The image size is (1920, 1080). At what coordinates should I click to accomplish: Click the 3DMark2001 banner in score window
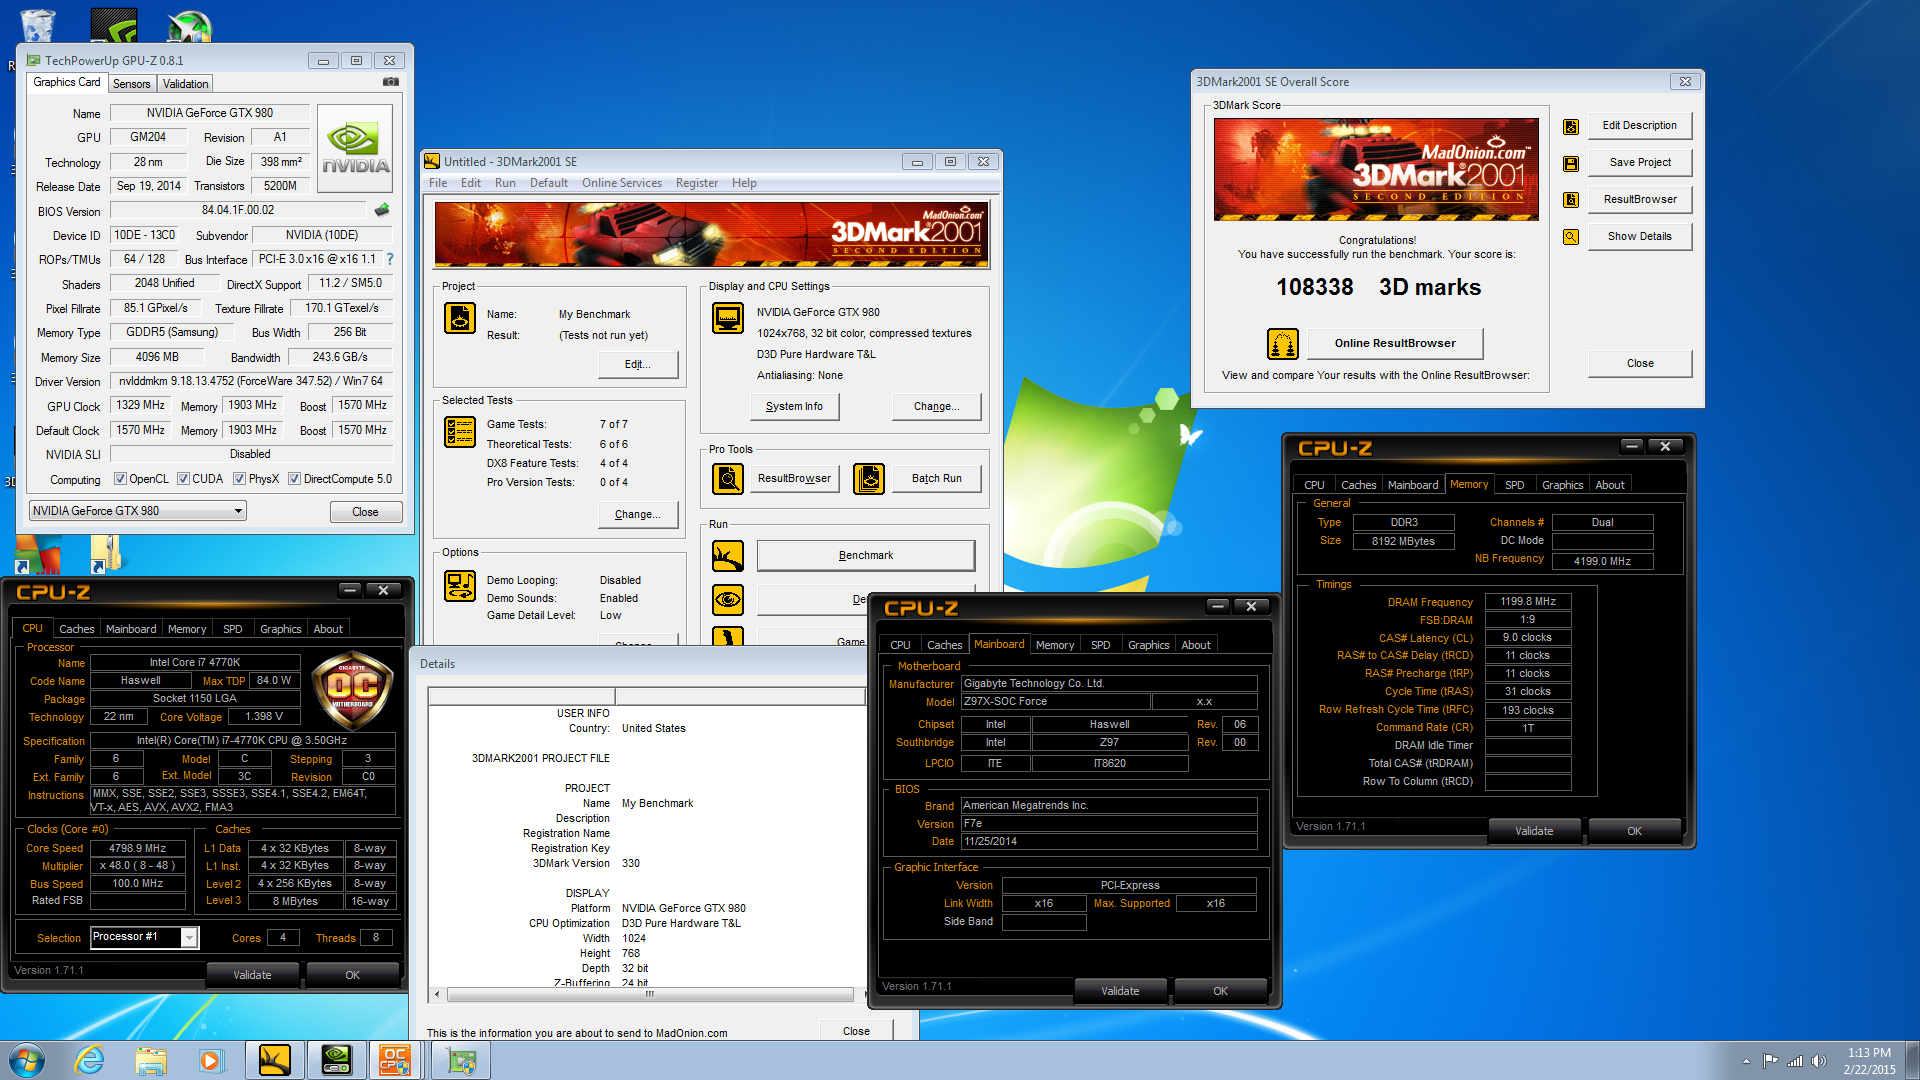[1376, 169]
